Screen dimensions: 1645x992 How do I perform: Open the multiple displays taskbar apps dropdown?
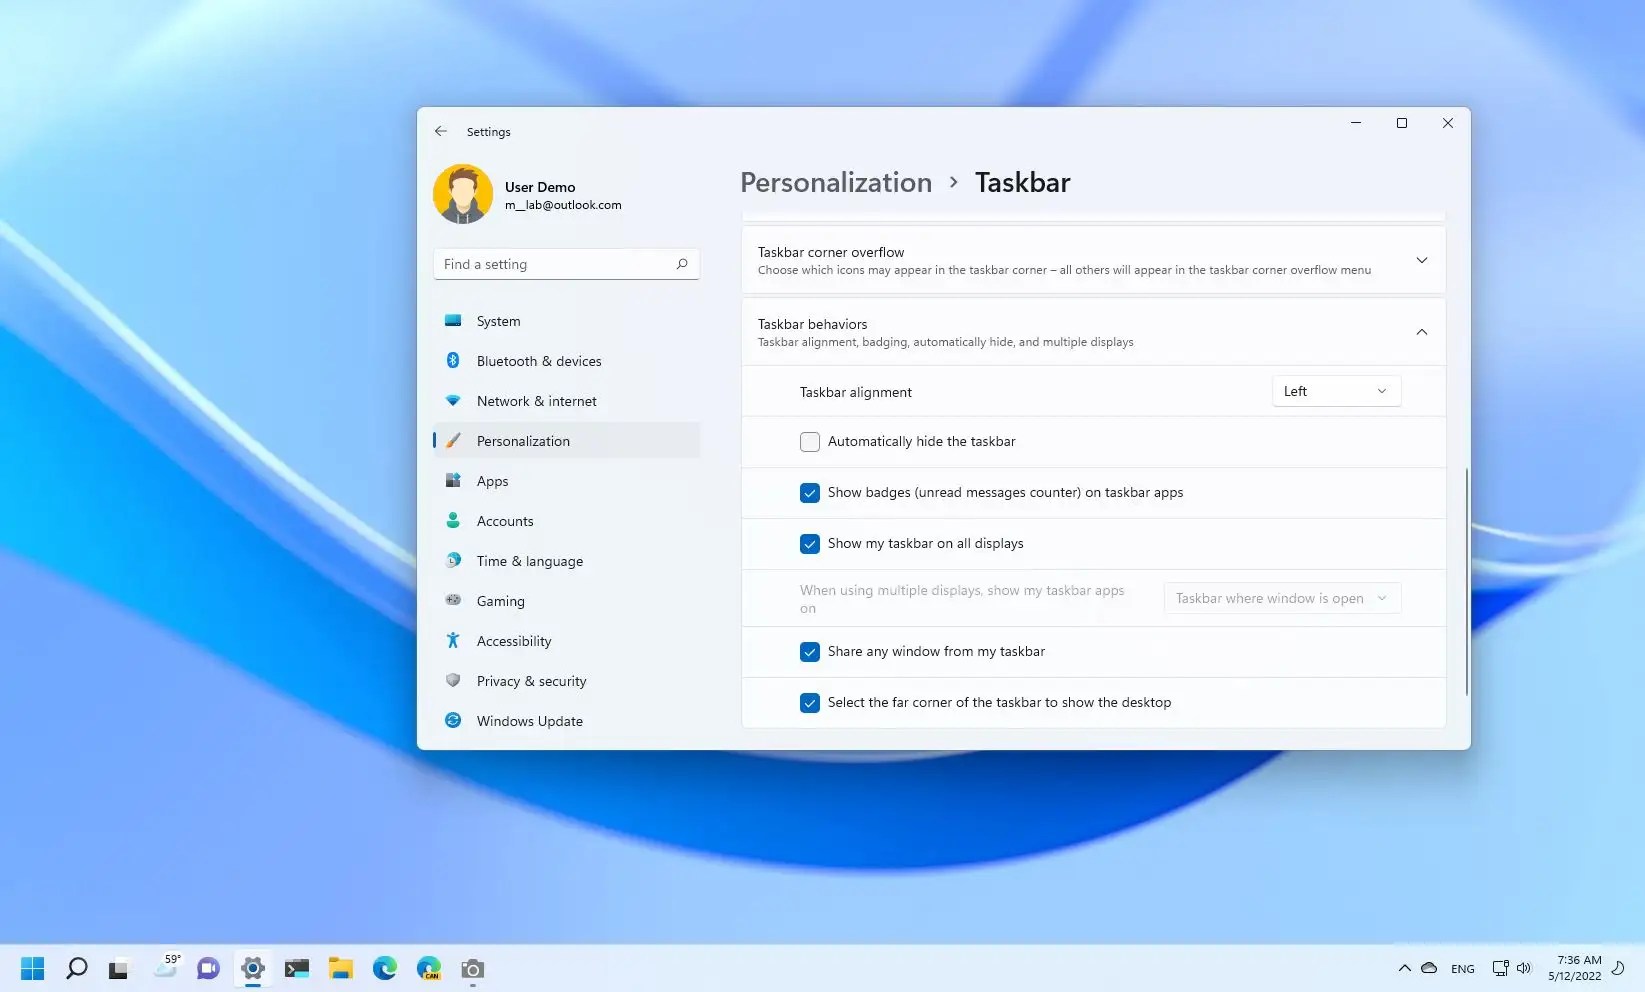coord(1281,598)
